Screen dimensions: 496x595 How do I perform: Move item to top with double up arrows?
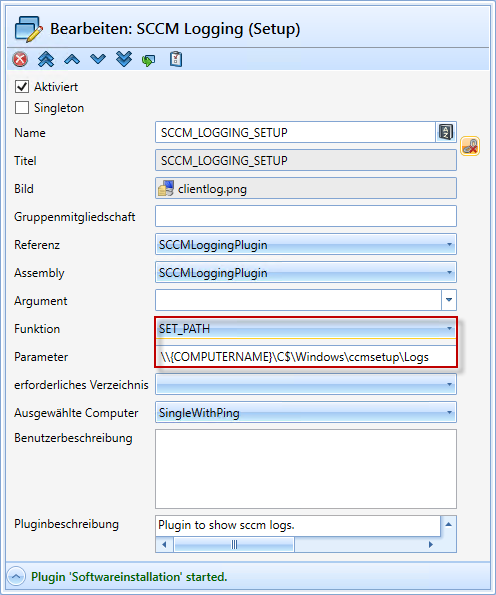pyautogui.click(x=46, y=59)
